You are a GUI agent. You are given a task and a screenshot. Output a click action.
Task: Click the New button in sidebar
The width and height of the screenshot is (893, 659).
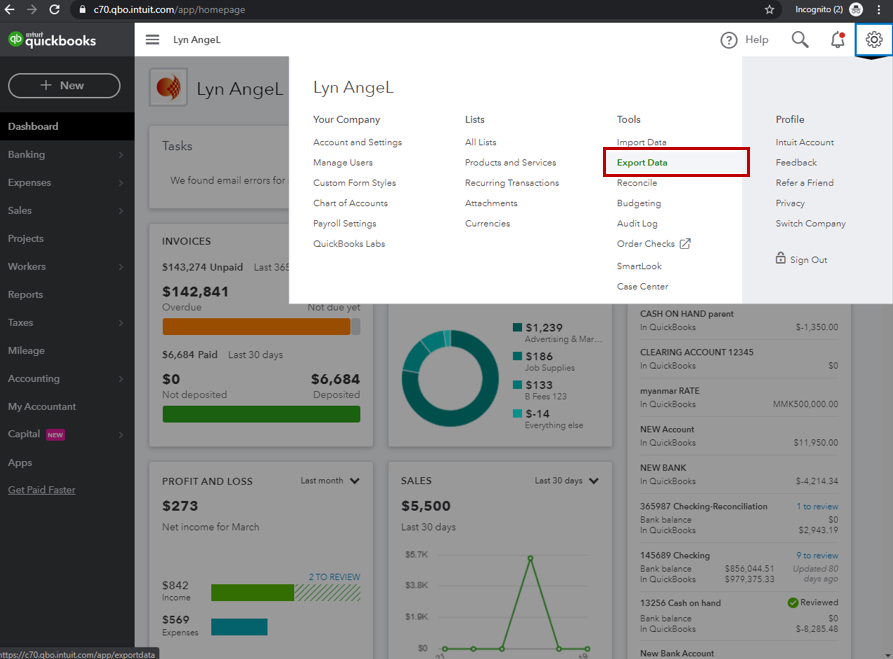(x=64, y=85)
